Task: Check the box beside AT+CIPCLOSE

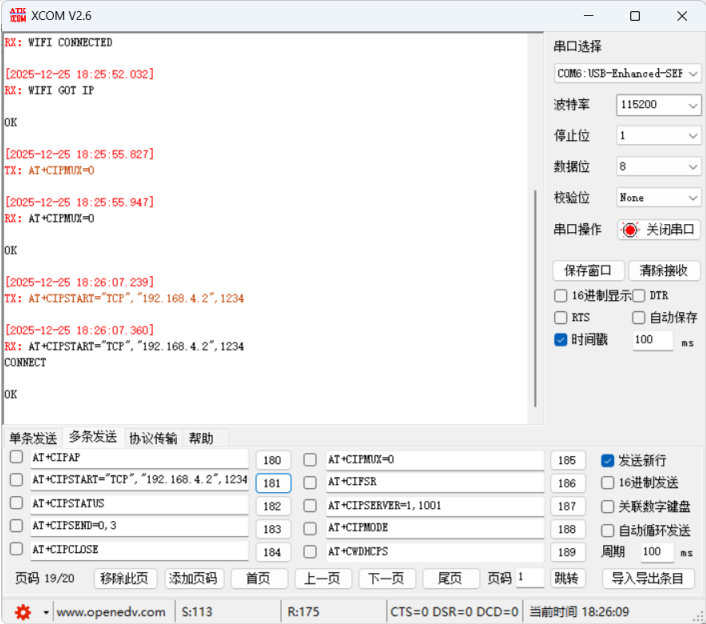Action: tap(16, 549)
